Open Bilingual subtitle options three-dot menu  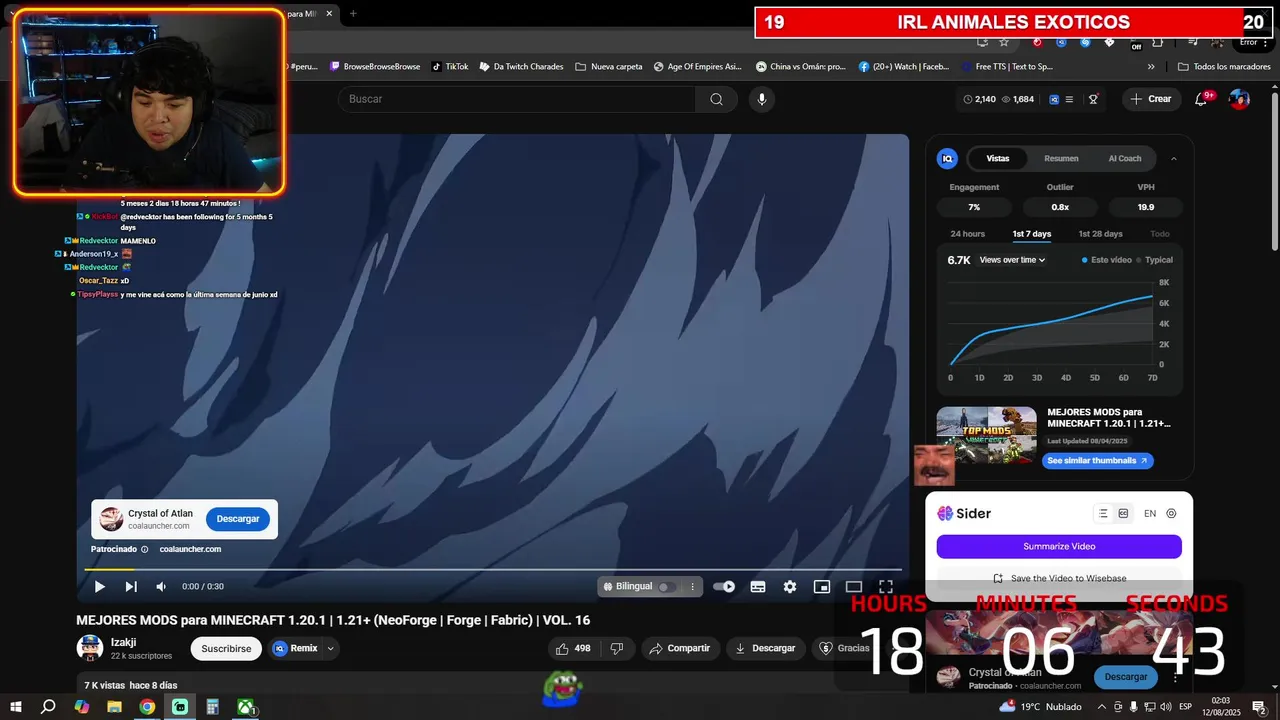click(692, 587)
